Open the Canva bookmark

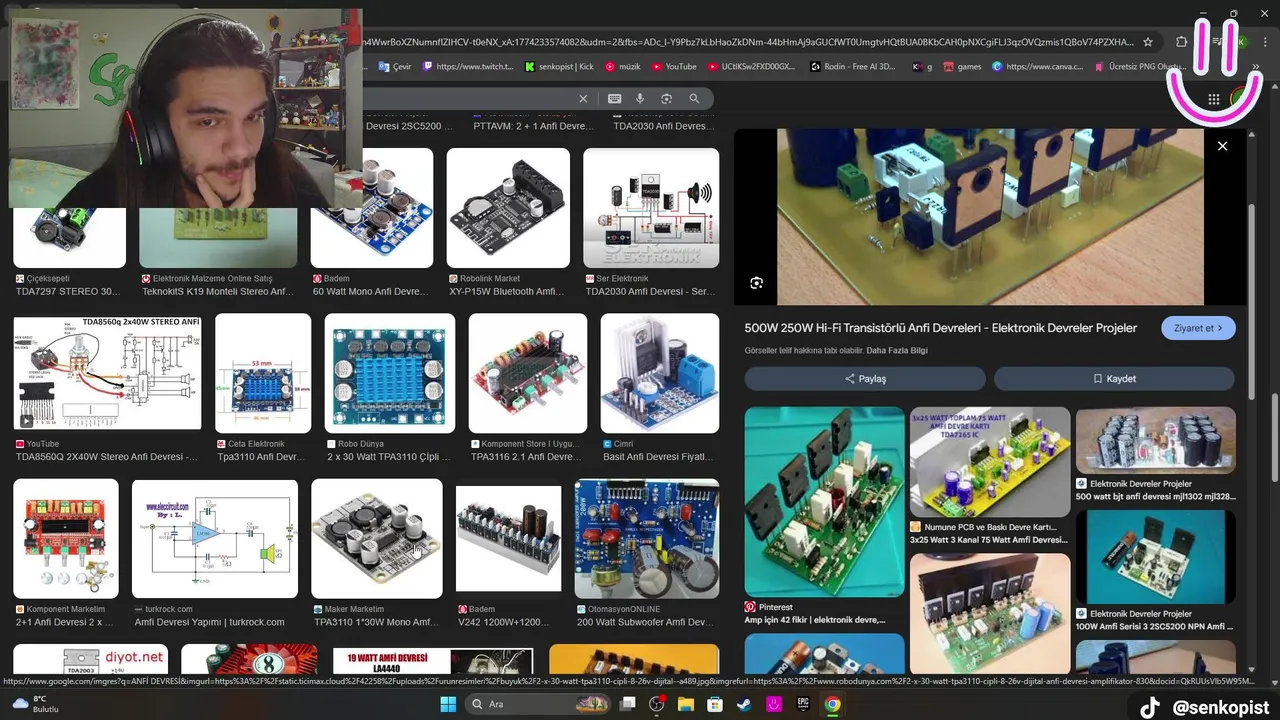pos(1038,67)
